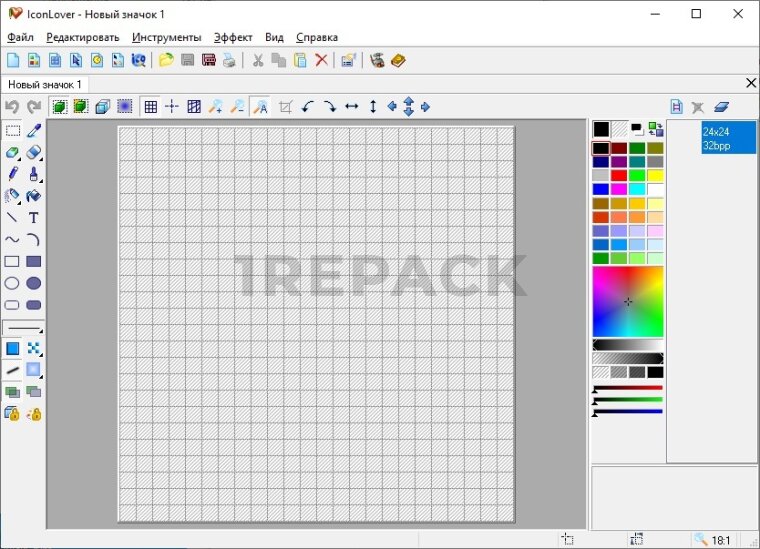760x549 pixels.
Task: Open the line style dropdown
Action: point(24,328)
